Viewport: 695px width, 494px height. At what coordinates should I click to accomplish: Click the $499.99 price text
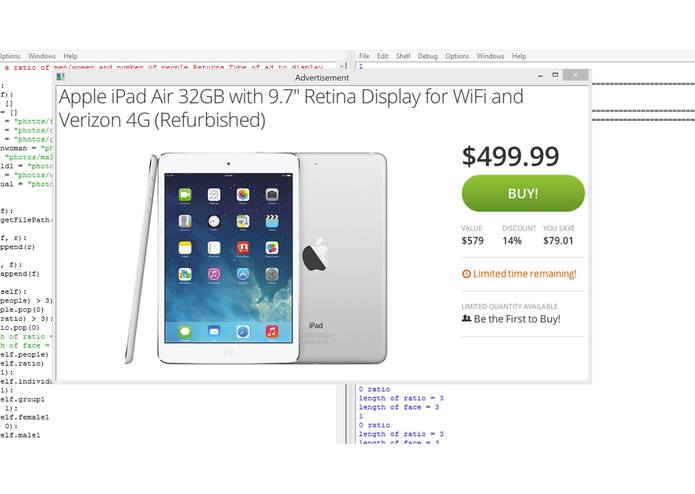(510, 156)
